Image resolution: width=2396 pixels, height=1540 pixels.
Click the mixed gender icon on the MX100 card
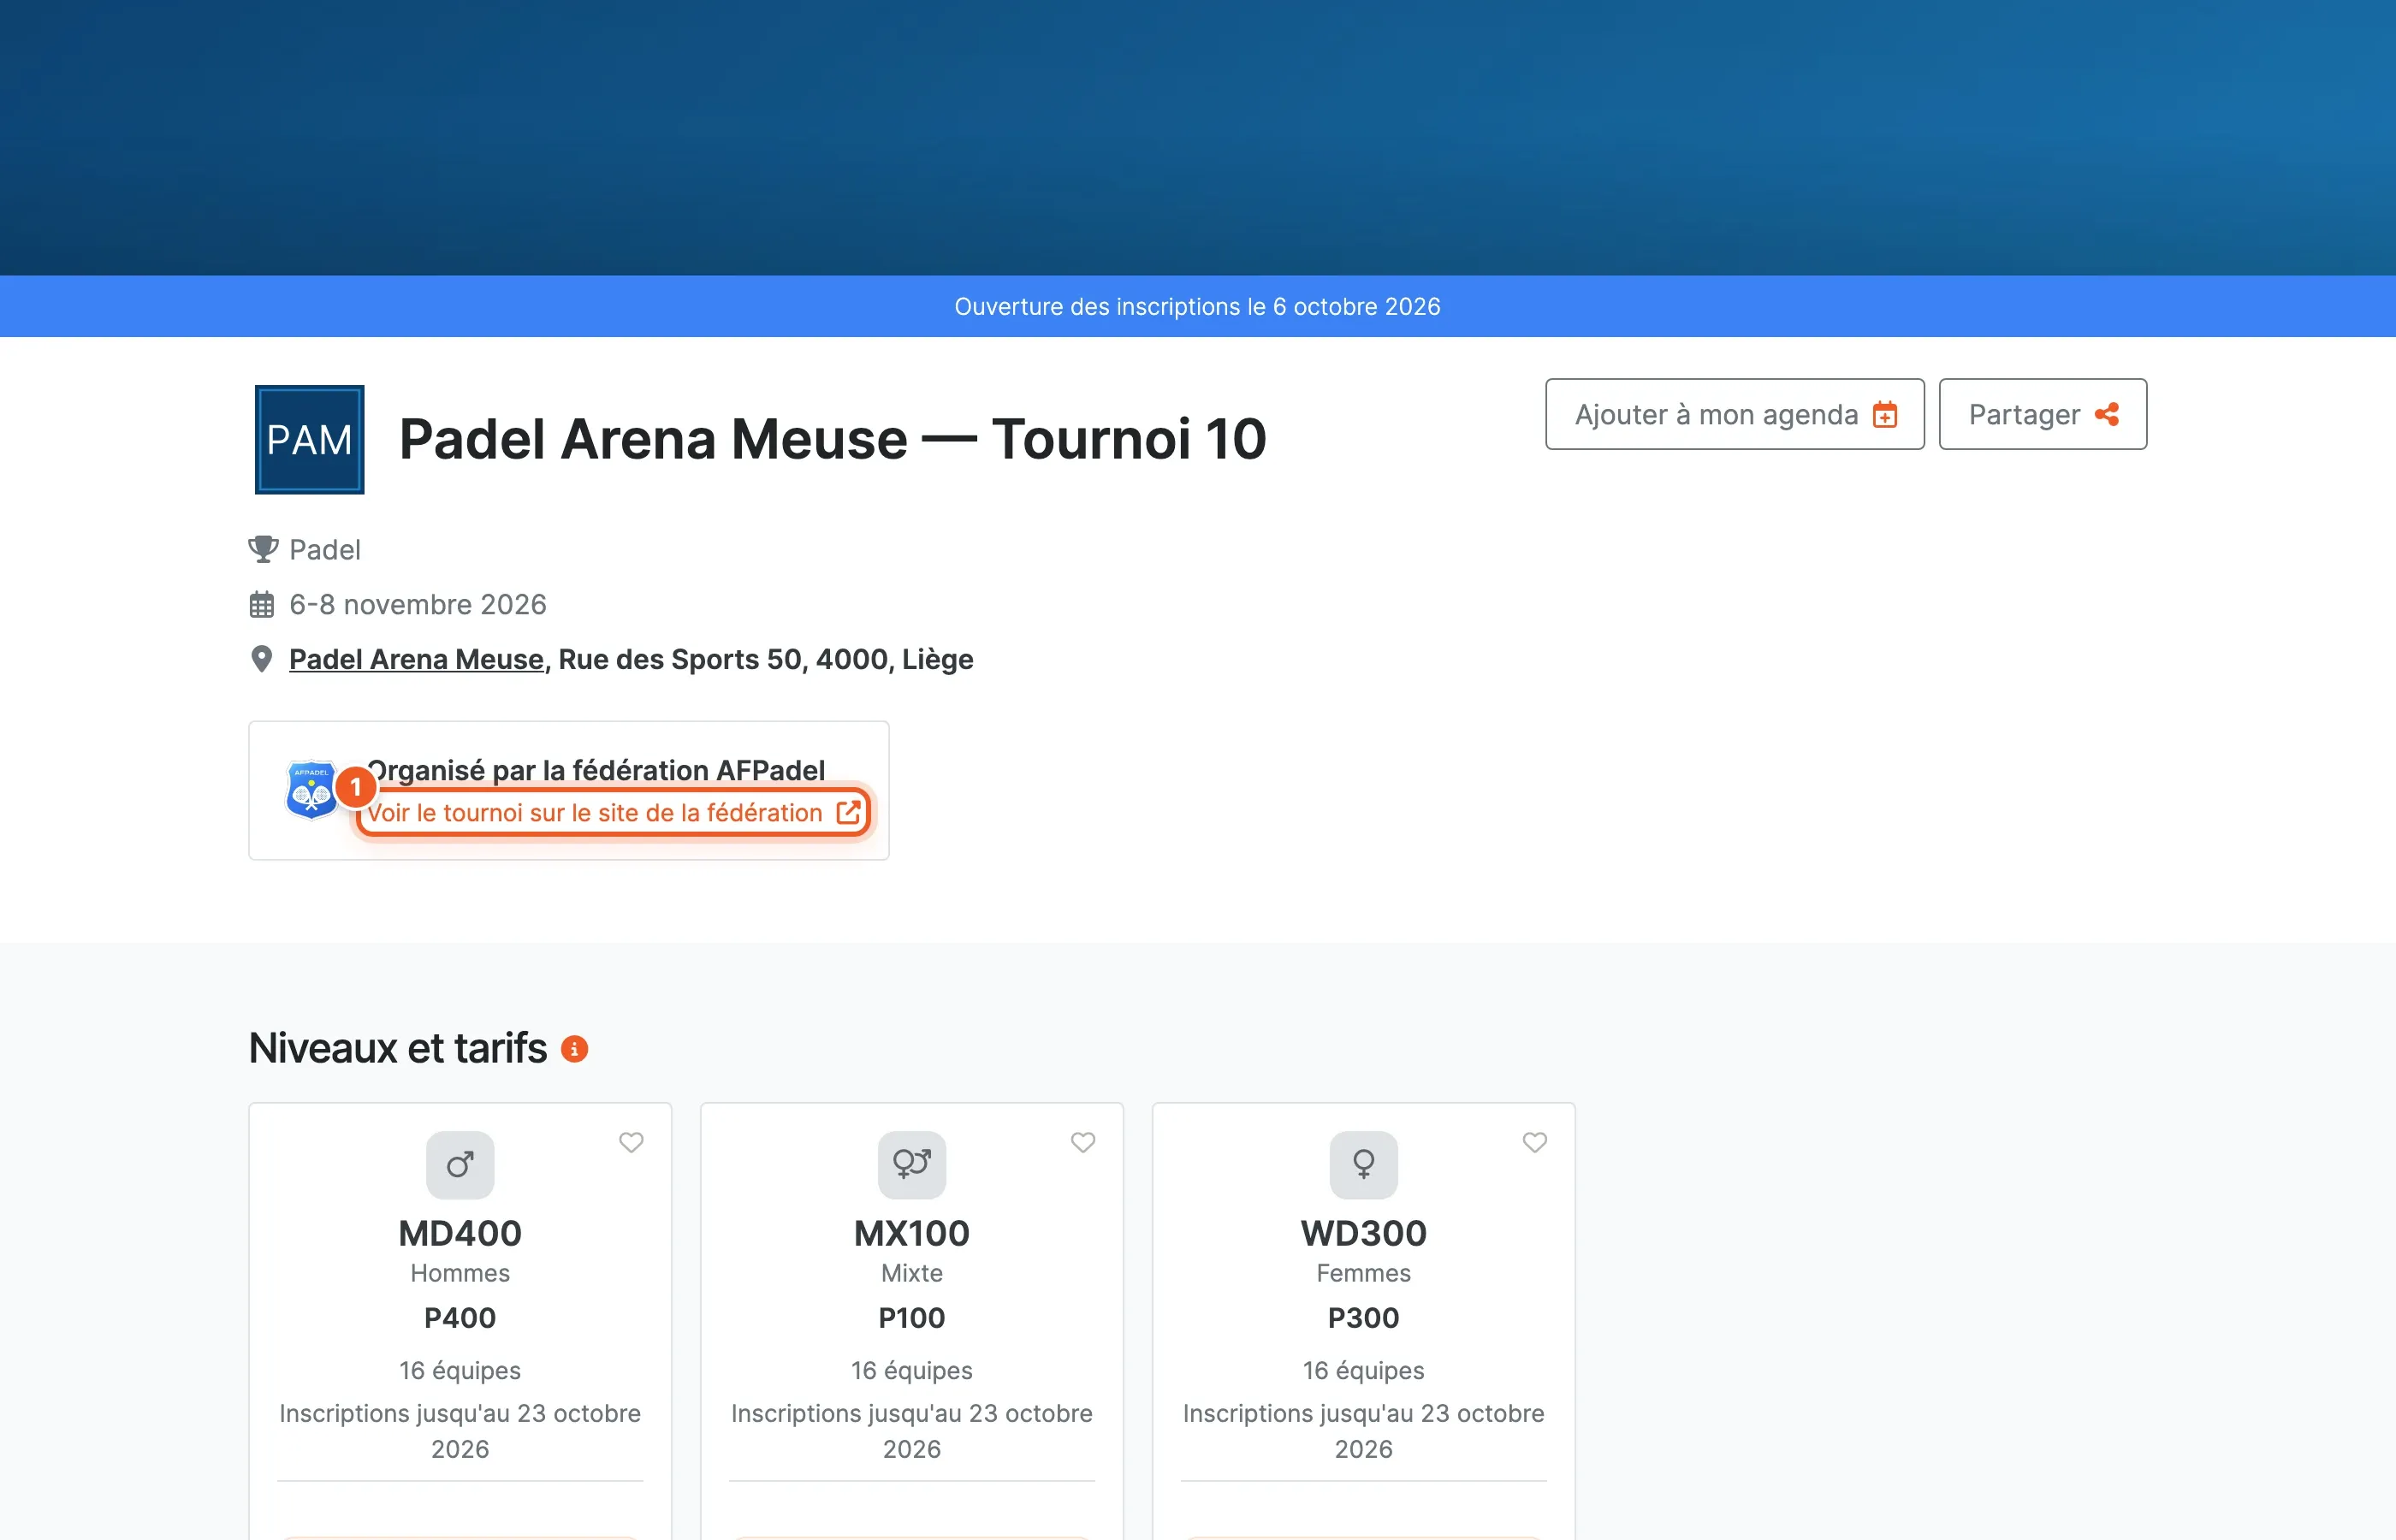912,1164
